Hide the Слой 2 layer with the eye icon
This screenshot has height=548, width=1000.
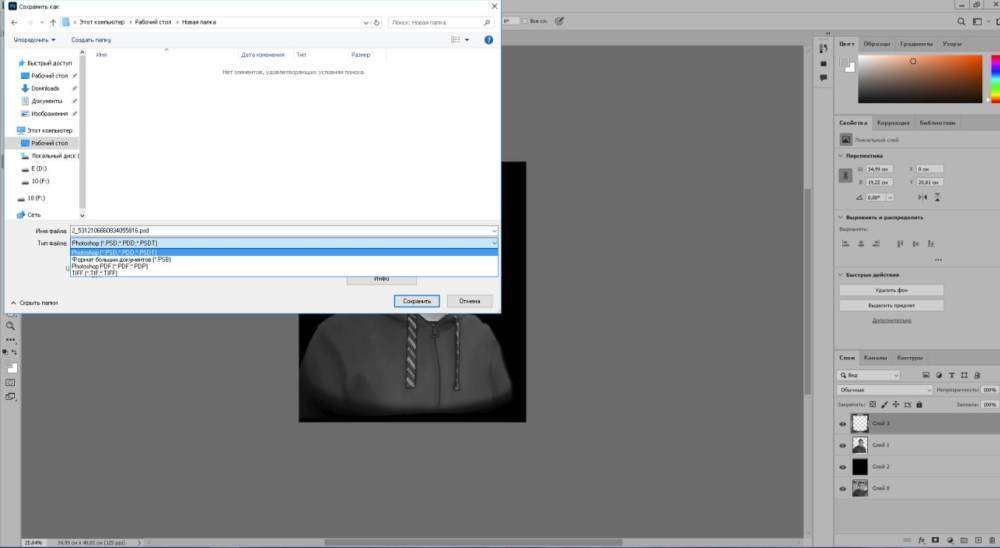click(x=842, y=467)
